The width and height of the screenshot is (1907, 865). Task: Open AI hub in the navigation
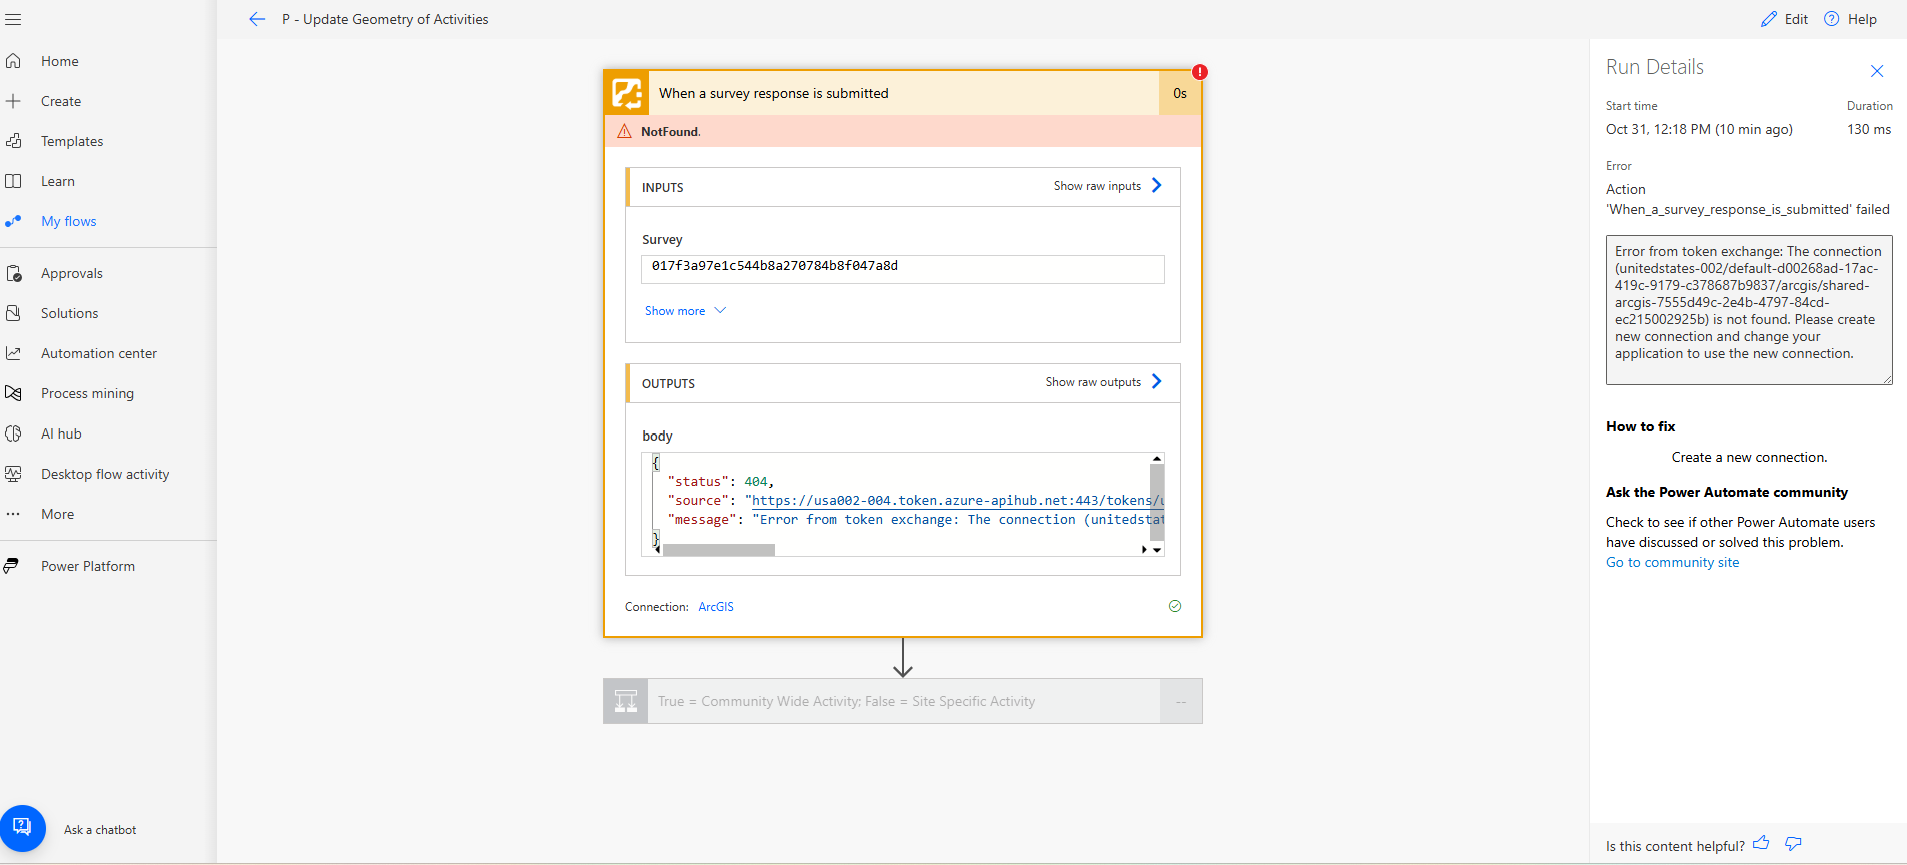[x=61, y=433]
